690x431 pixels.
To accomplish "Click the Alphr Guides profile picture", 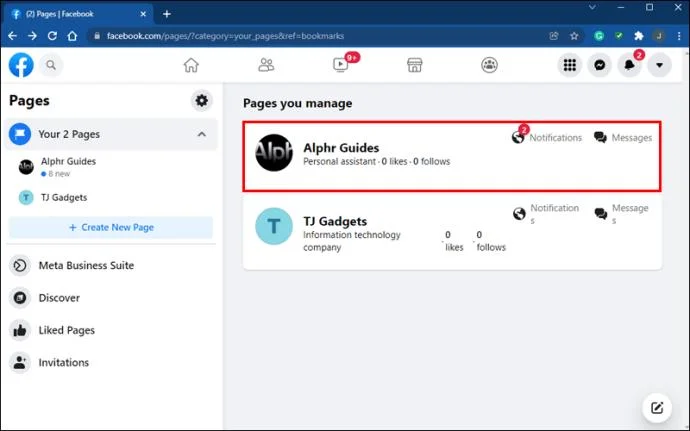I will pyautogui.click(x=274, y=153).
